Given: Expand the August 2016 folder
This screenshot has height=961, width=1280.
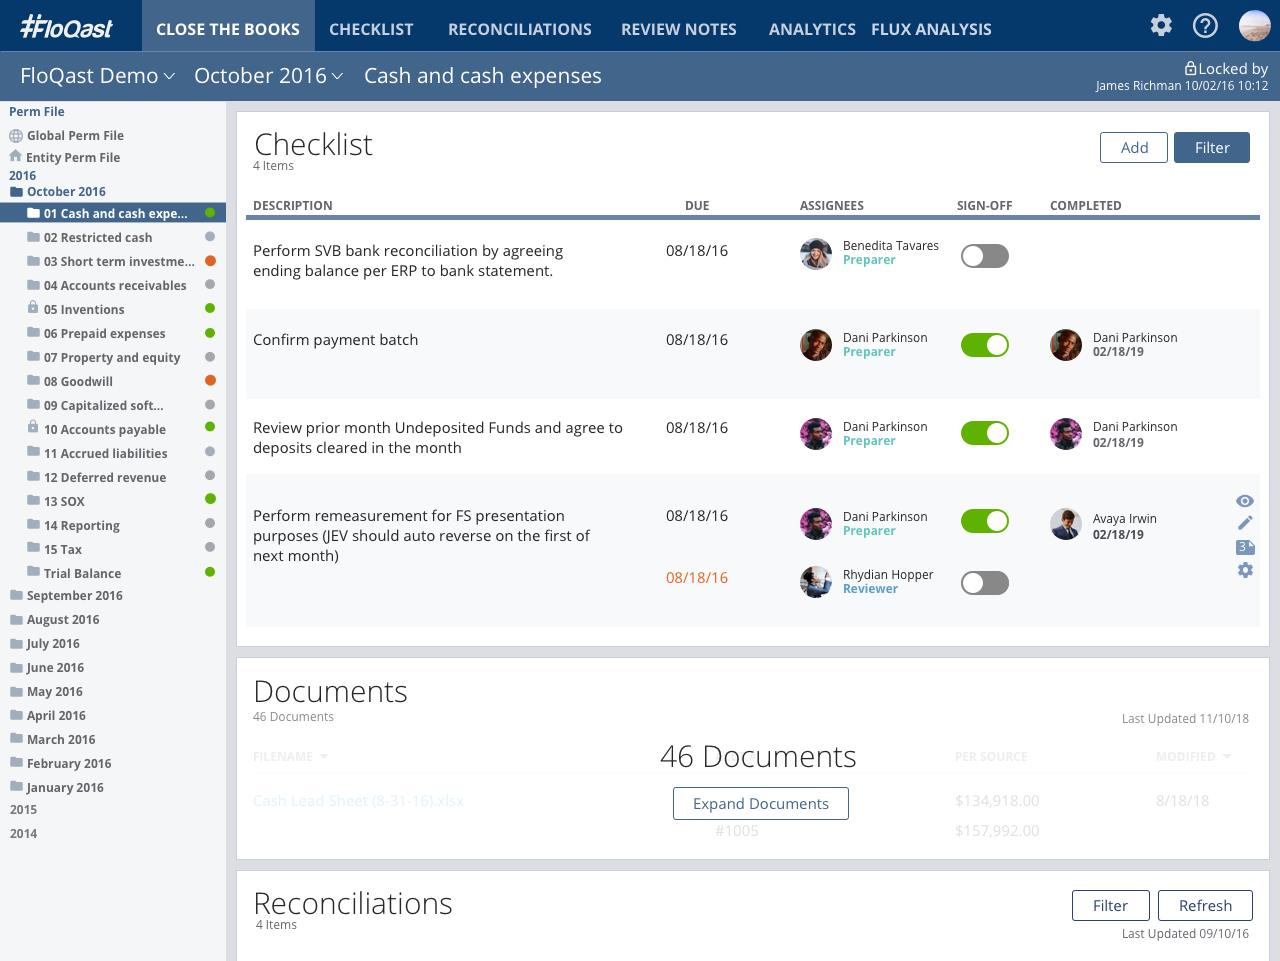Looking at the screenshot, I should coord(54,619).
